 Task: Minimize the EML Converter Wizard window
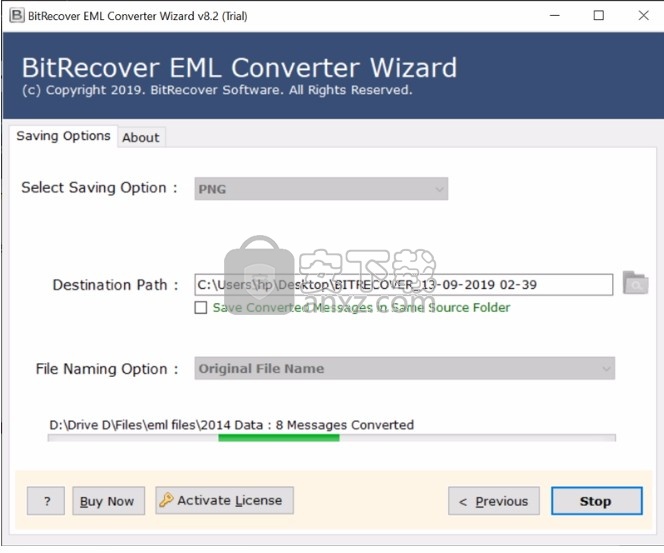555,16
